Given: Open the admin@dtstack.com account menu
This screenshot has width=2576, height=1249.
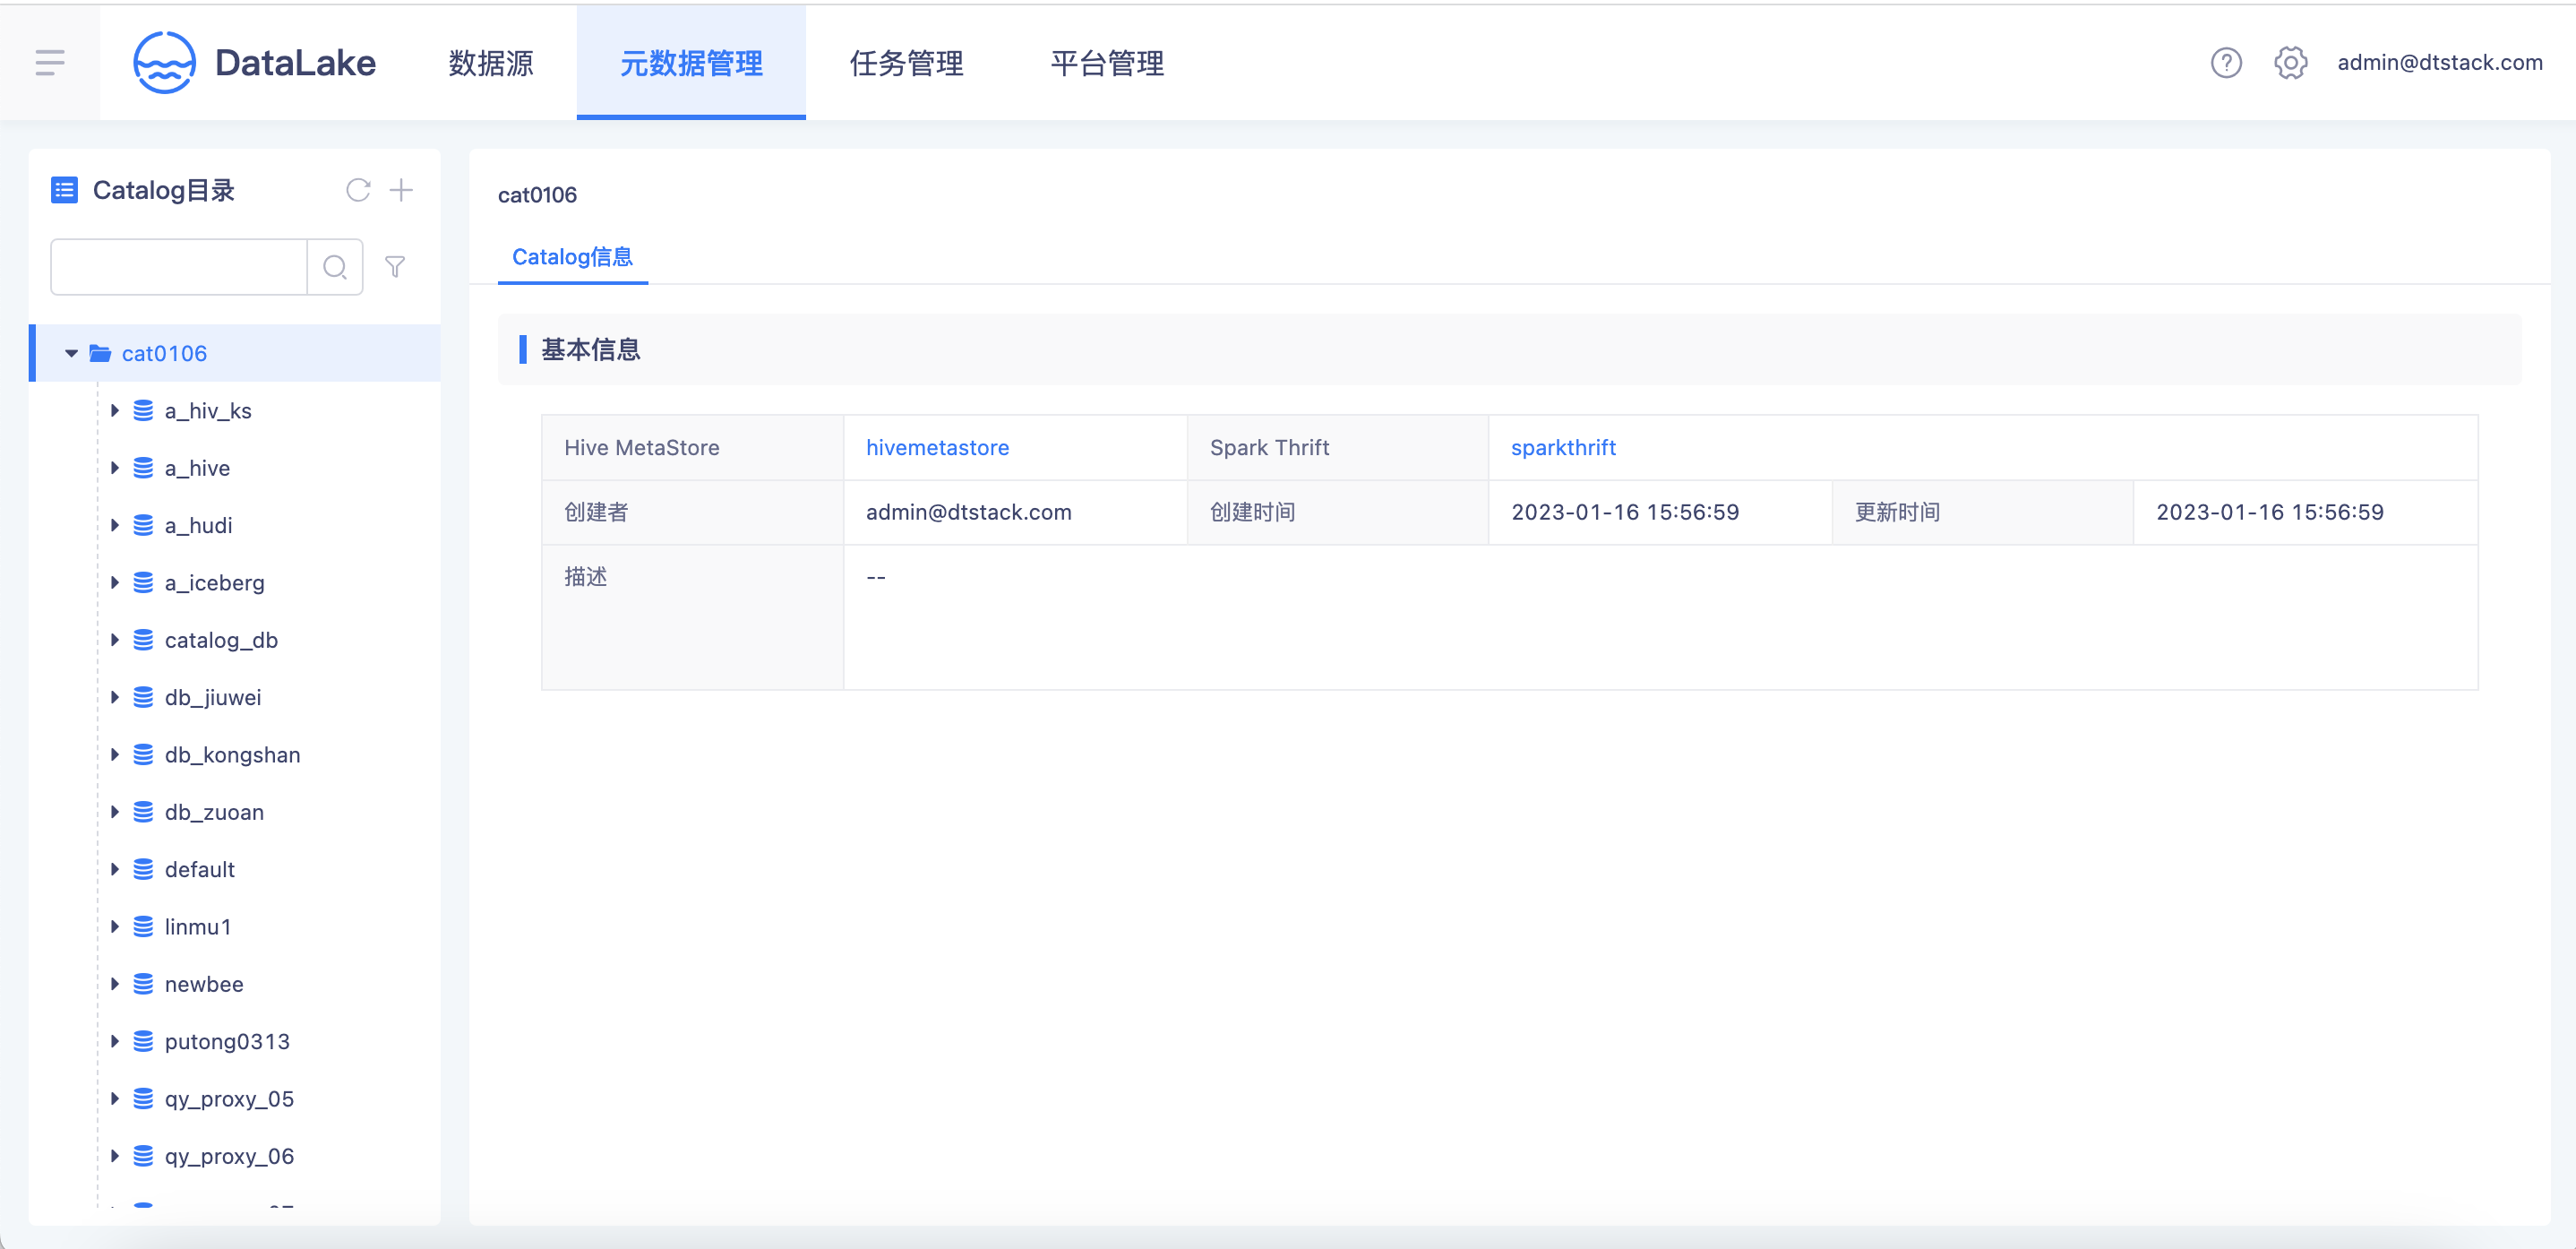Looking at the screenshot, I should click(x=2439, y=63).
